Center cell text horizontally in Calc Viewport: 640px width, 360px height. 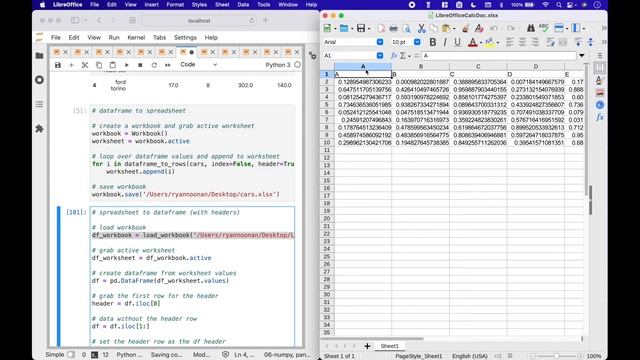click(522, 42)
